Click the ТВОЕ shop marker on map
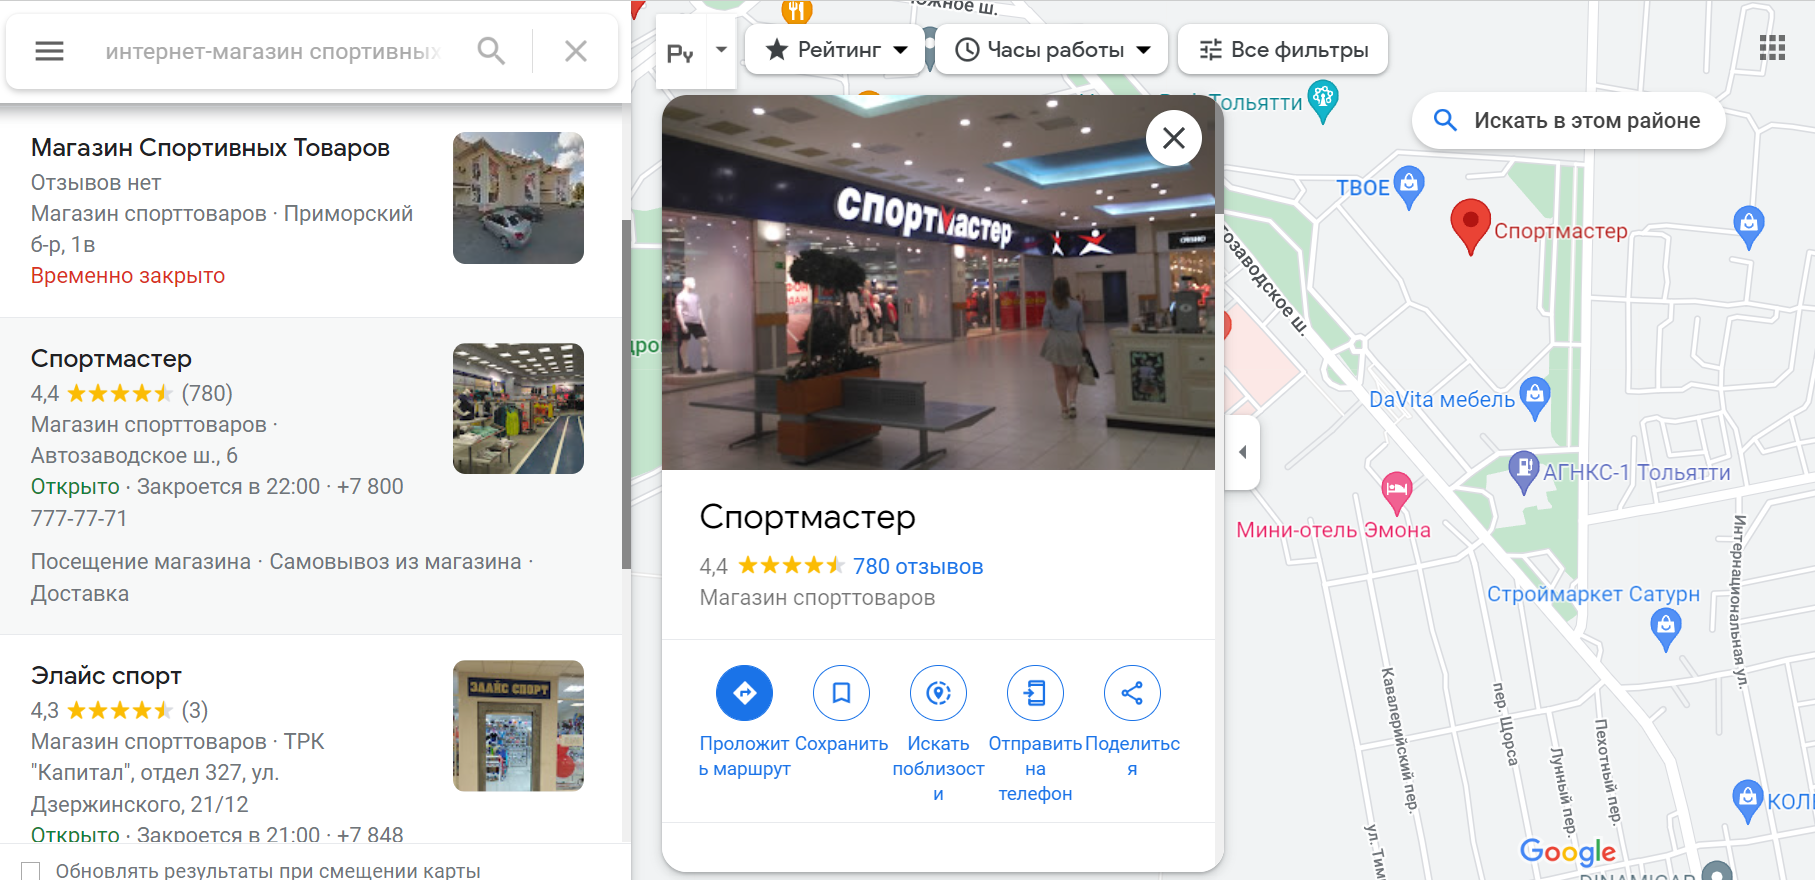Image resolution: width=1815 pixels, height=880 pixels. (1409, 187)
